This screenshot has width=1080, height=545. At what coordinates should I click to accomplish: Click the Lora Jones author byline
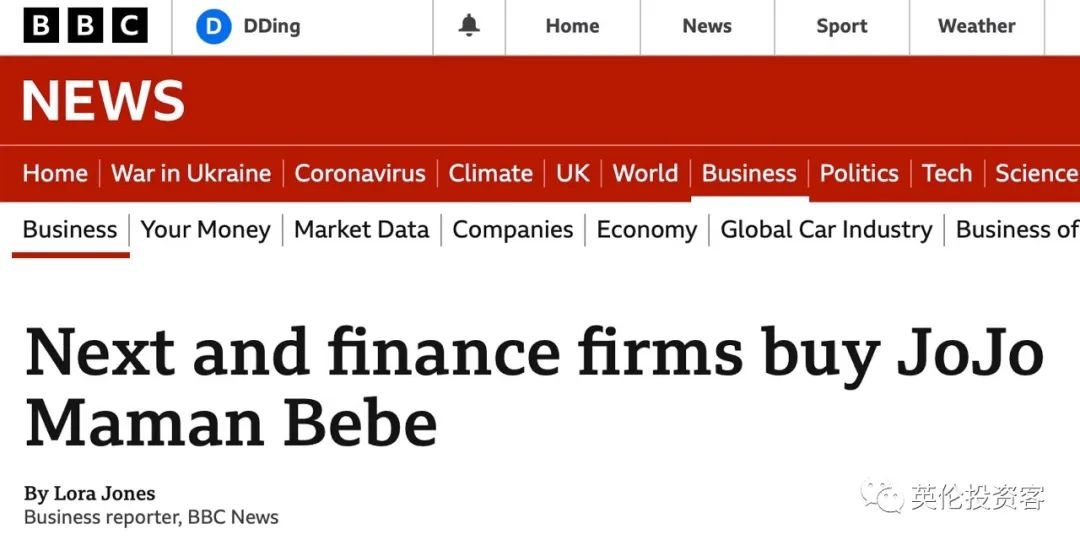[104, 494]
